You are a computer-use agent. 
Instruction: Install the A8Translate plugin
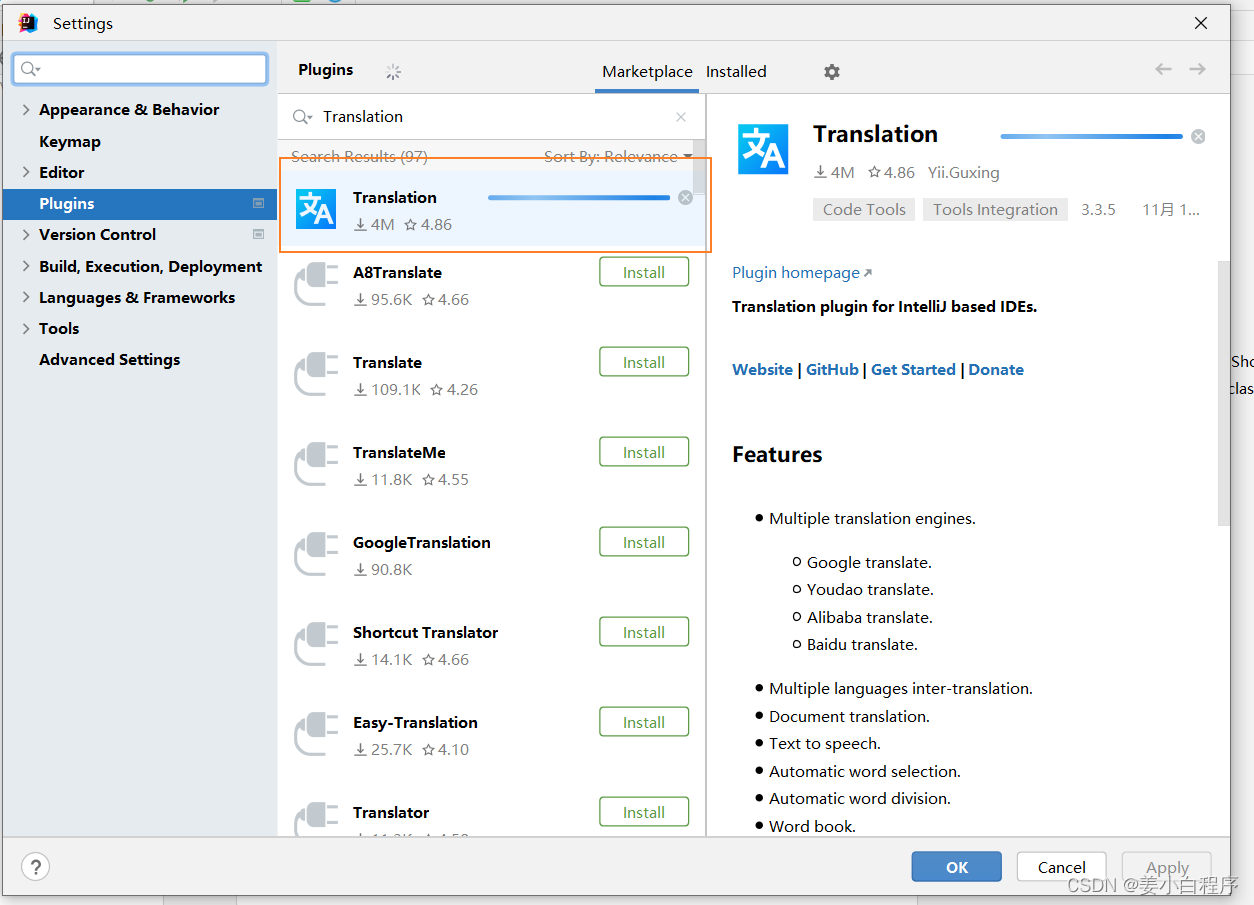tap(644, 272)
